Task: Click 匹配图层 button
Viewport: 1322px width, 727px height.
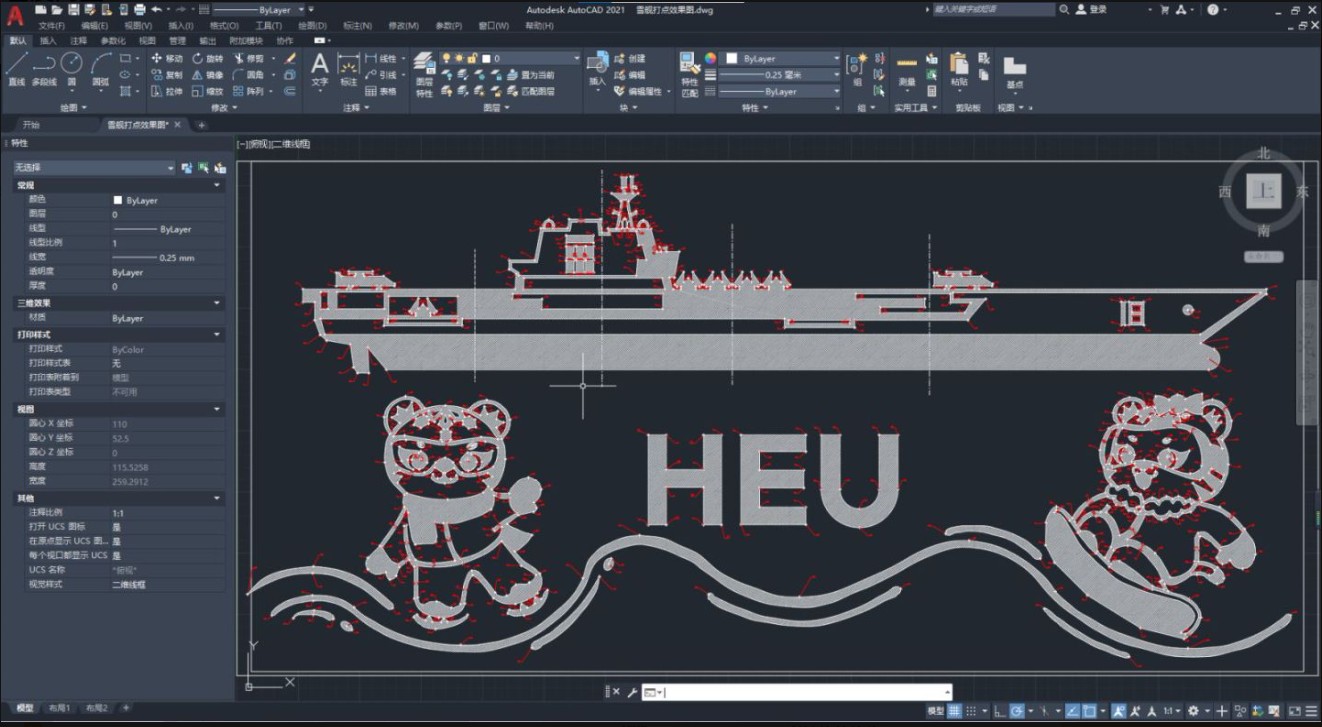Action: pos(530,91)
